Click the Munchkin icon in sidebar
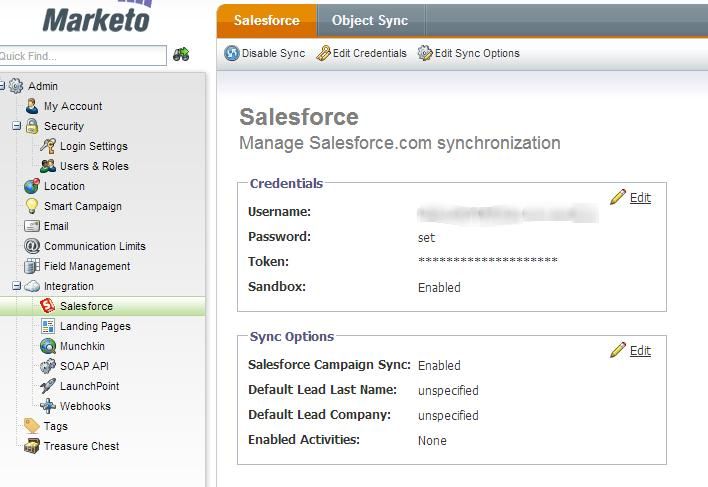708x487 pixels. click(x=48, y=346)
